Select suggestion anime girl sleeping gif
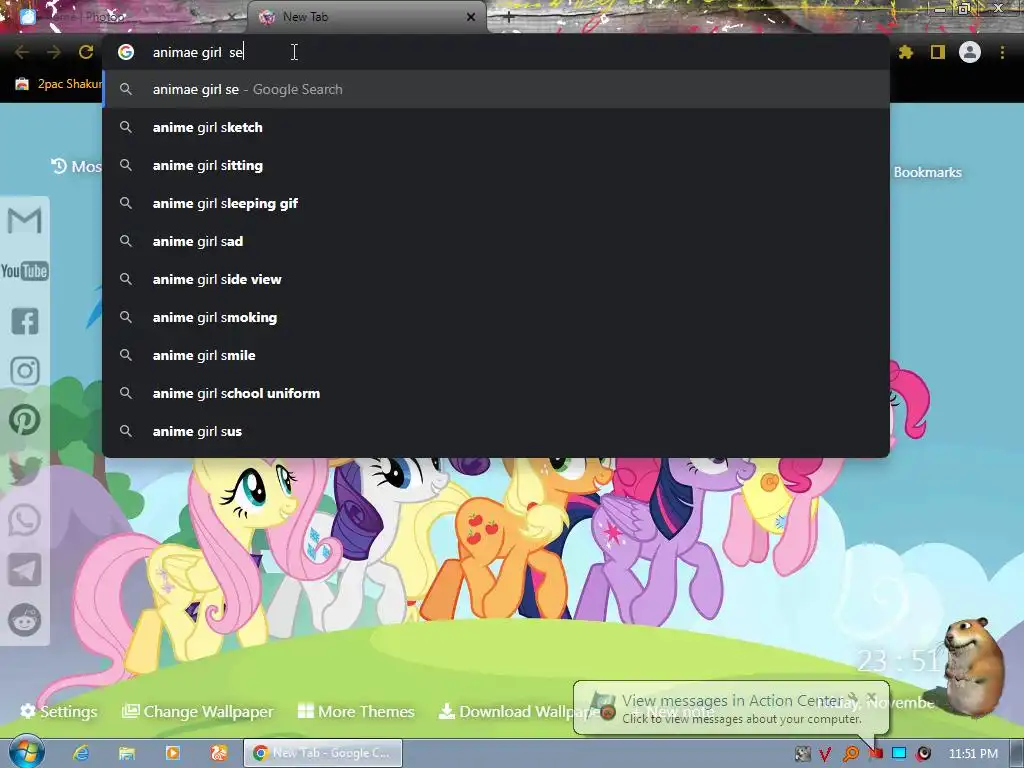The image size is (1024, 768). (x=496, y=203)
